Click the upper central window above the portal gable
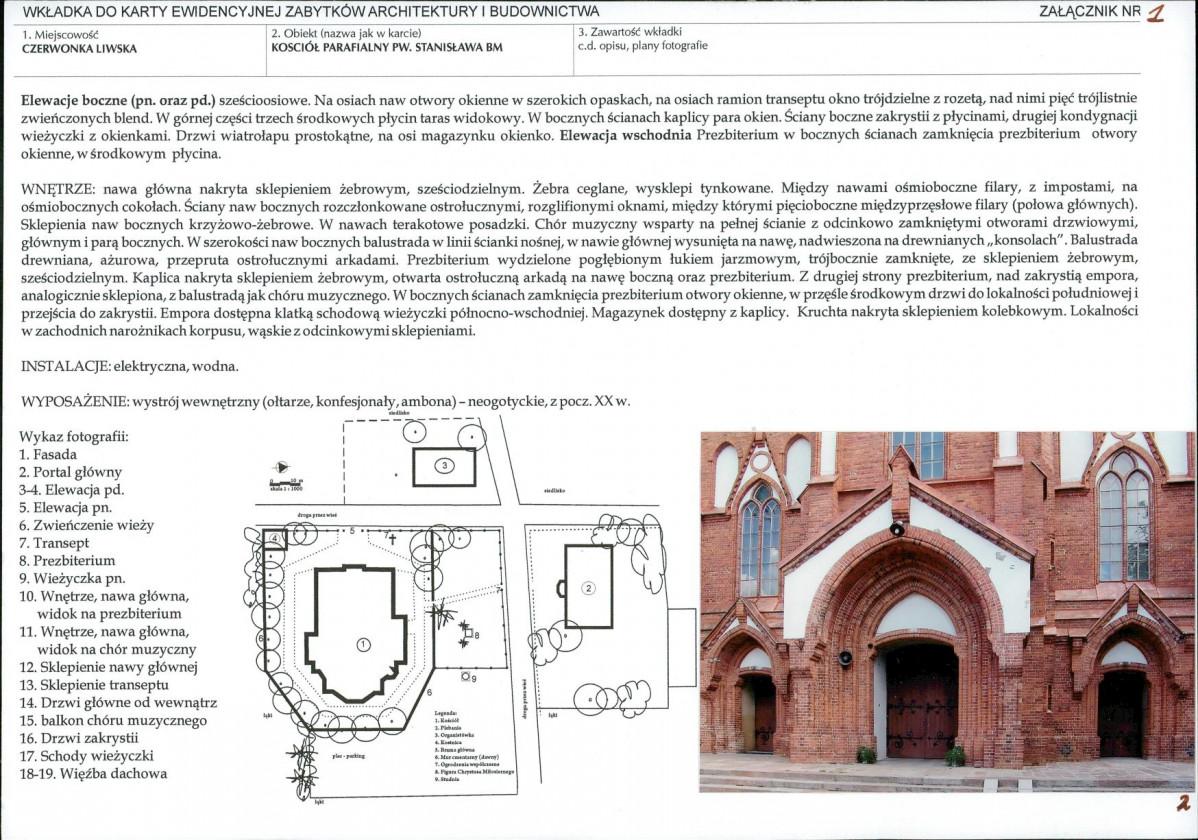Viewport: 1198px width, 840px height. point(919,456)
